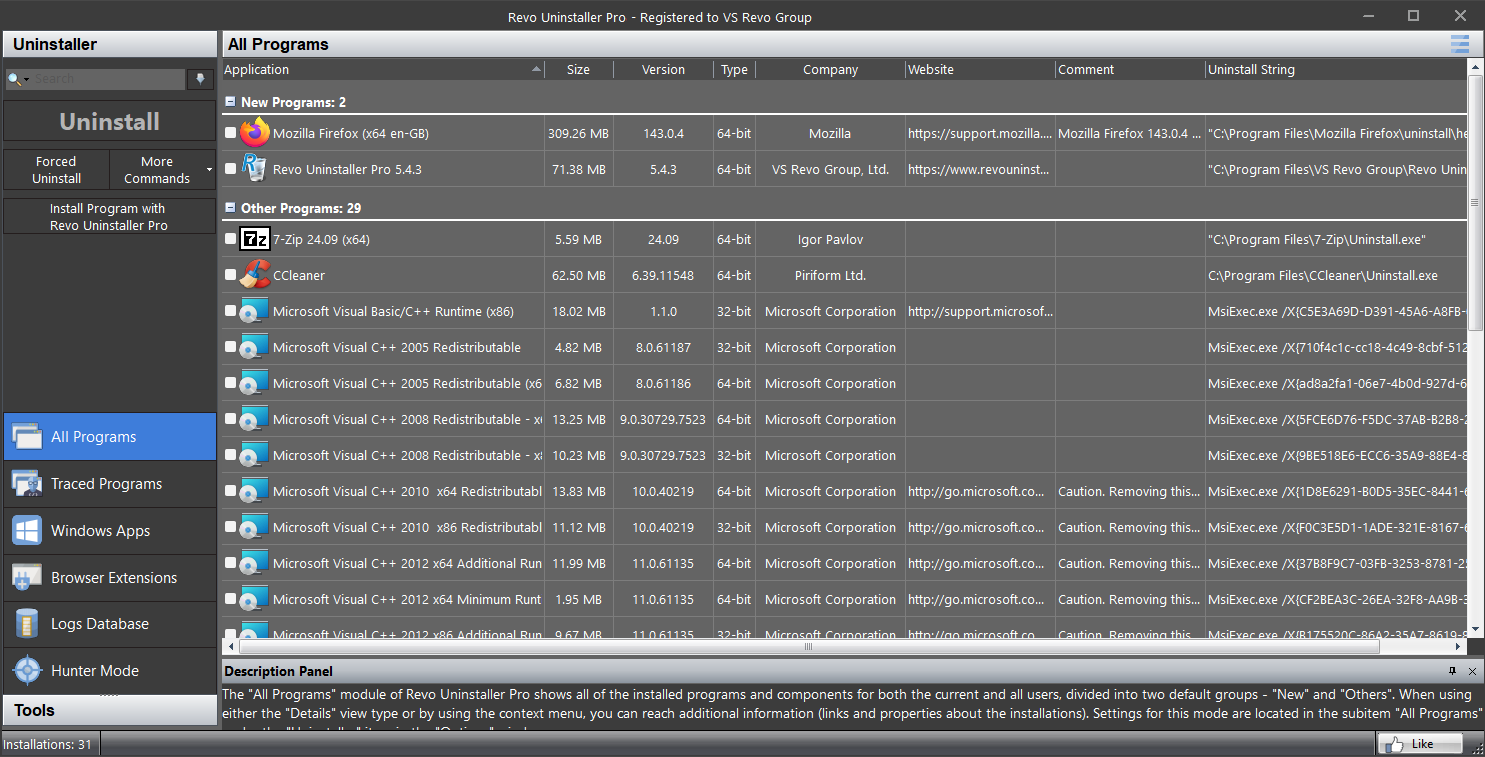Click the big Uninstall button
The width and height of the screenshot is (1485, 757).
[x=109, y=122]
